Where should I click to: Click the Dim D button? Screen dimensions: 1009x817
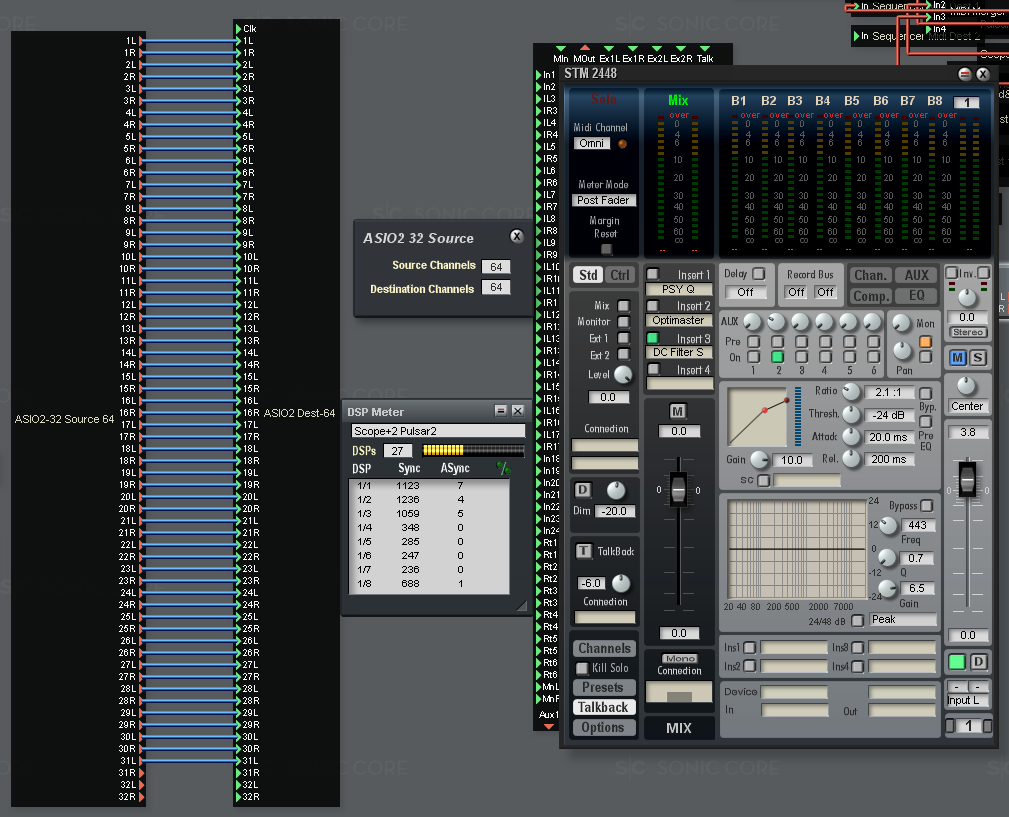(584, 490)
